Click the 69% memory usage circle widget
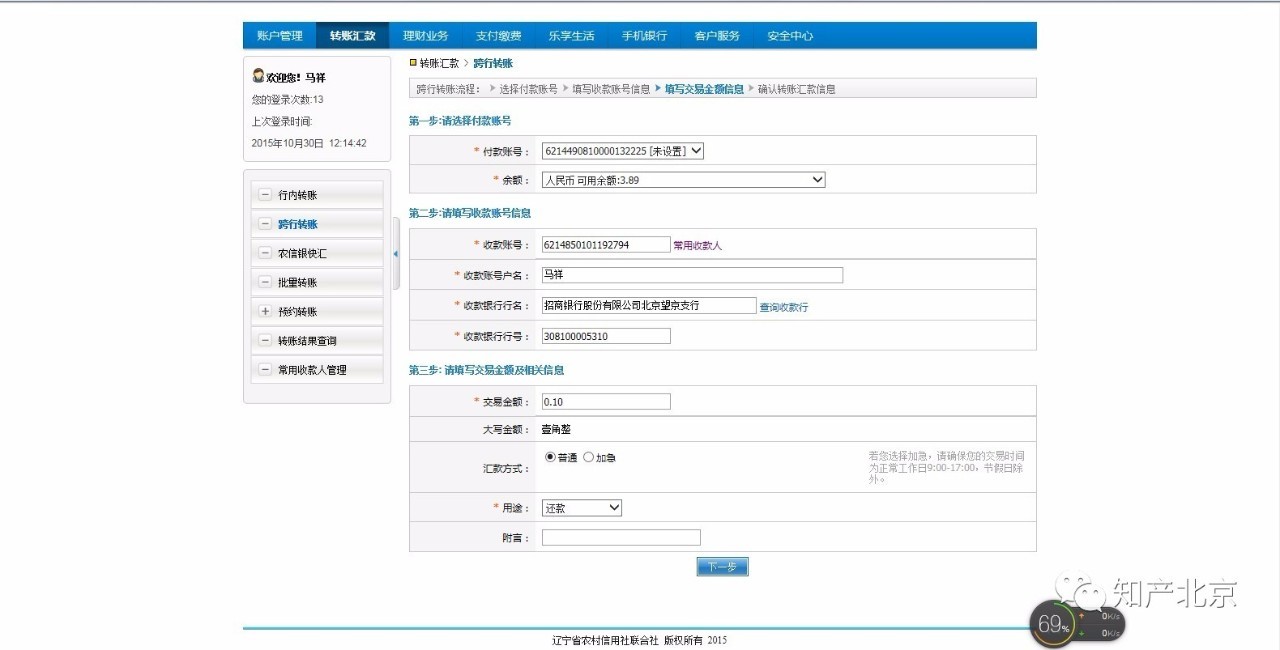Viewport: 1280px width, 650px height. coord(1053,625)
